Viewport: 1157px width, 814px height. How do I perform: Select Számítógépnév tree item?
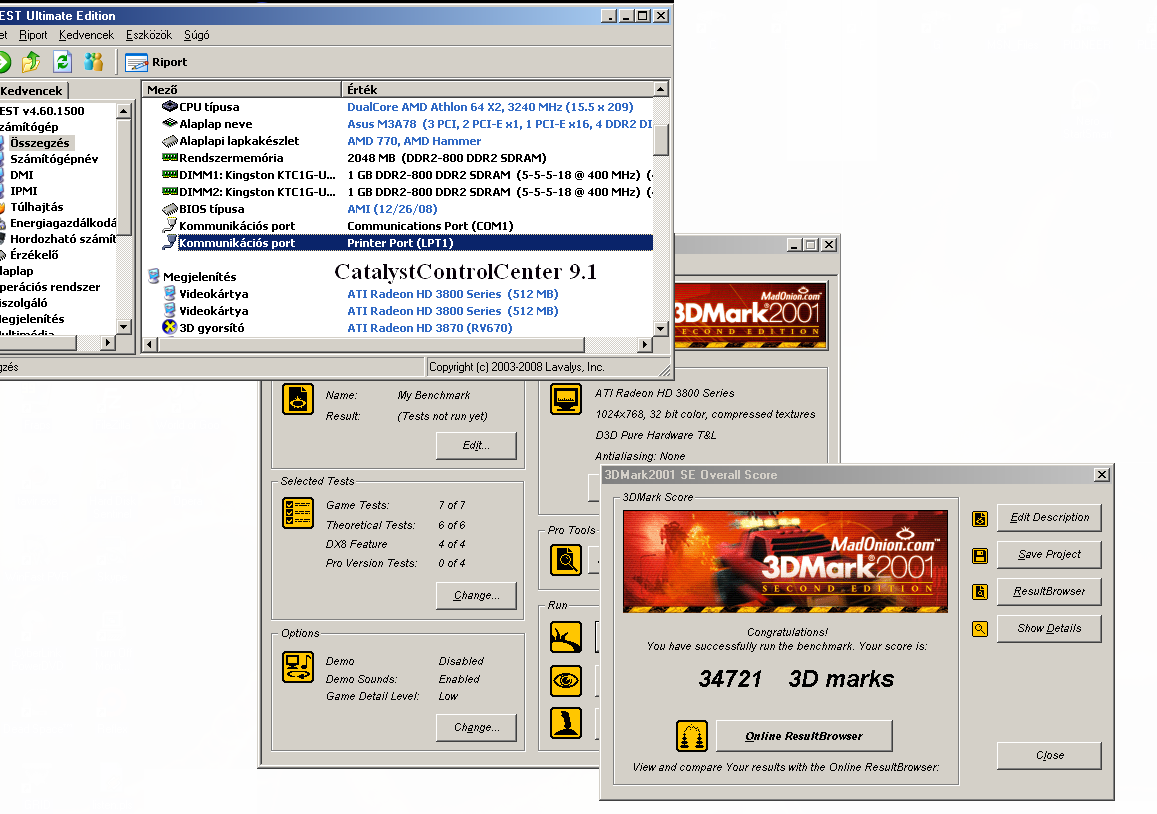coord(54,159)
